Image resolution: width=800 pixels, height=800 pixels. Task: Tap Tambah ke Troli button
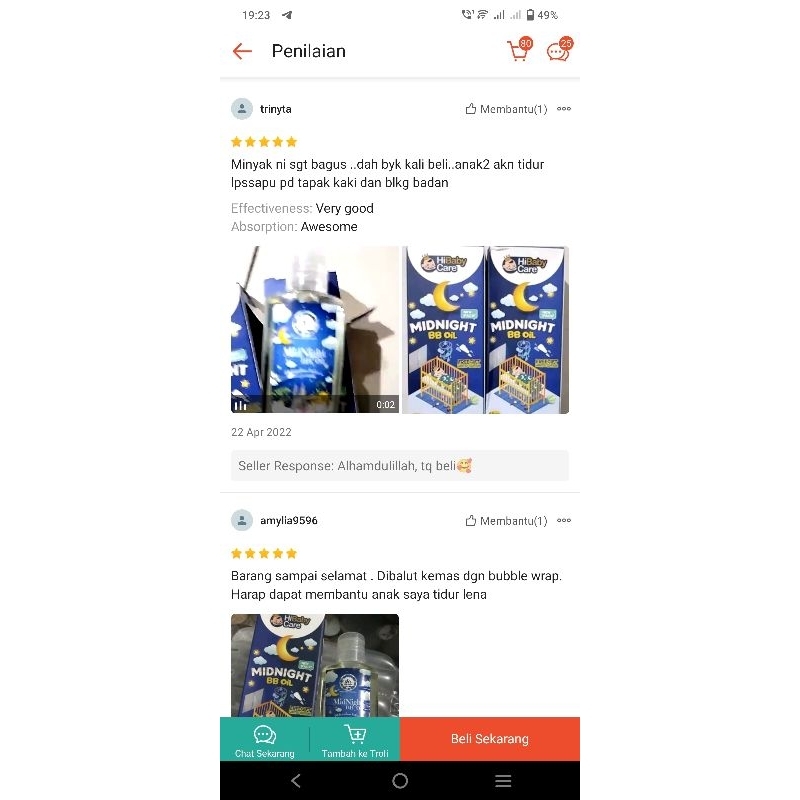355,739
